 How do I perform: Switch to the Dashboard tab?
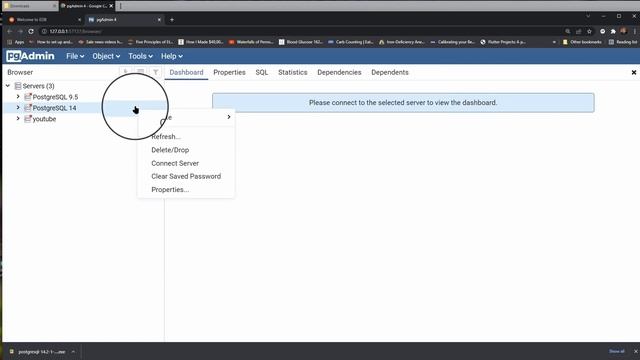[x=186, y=72]
